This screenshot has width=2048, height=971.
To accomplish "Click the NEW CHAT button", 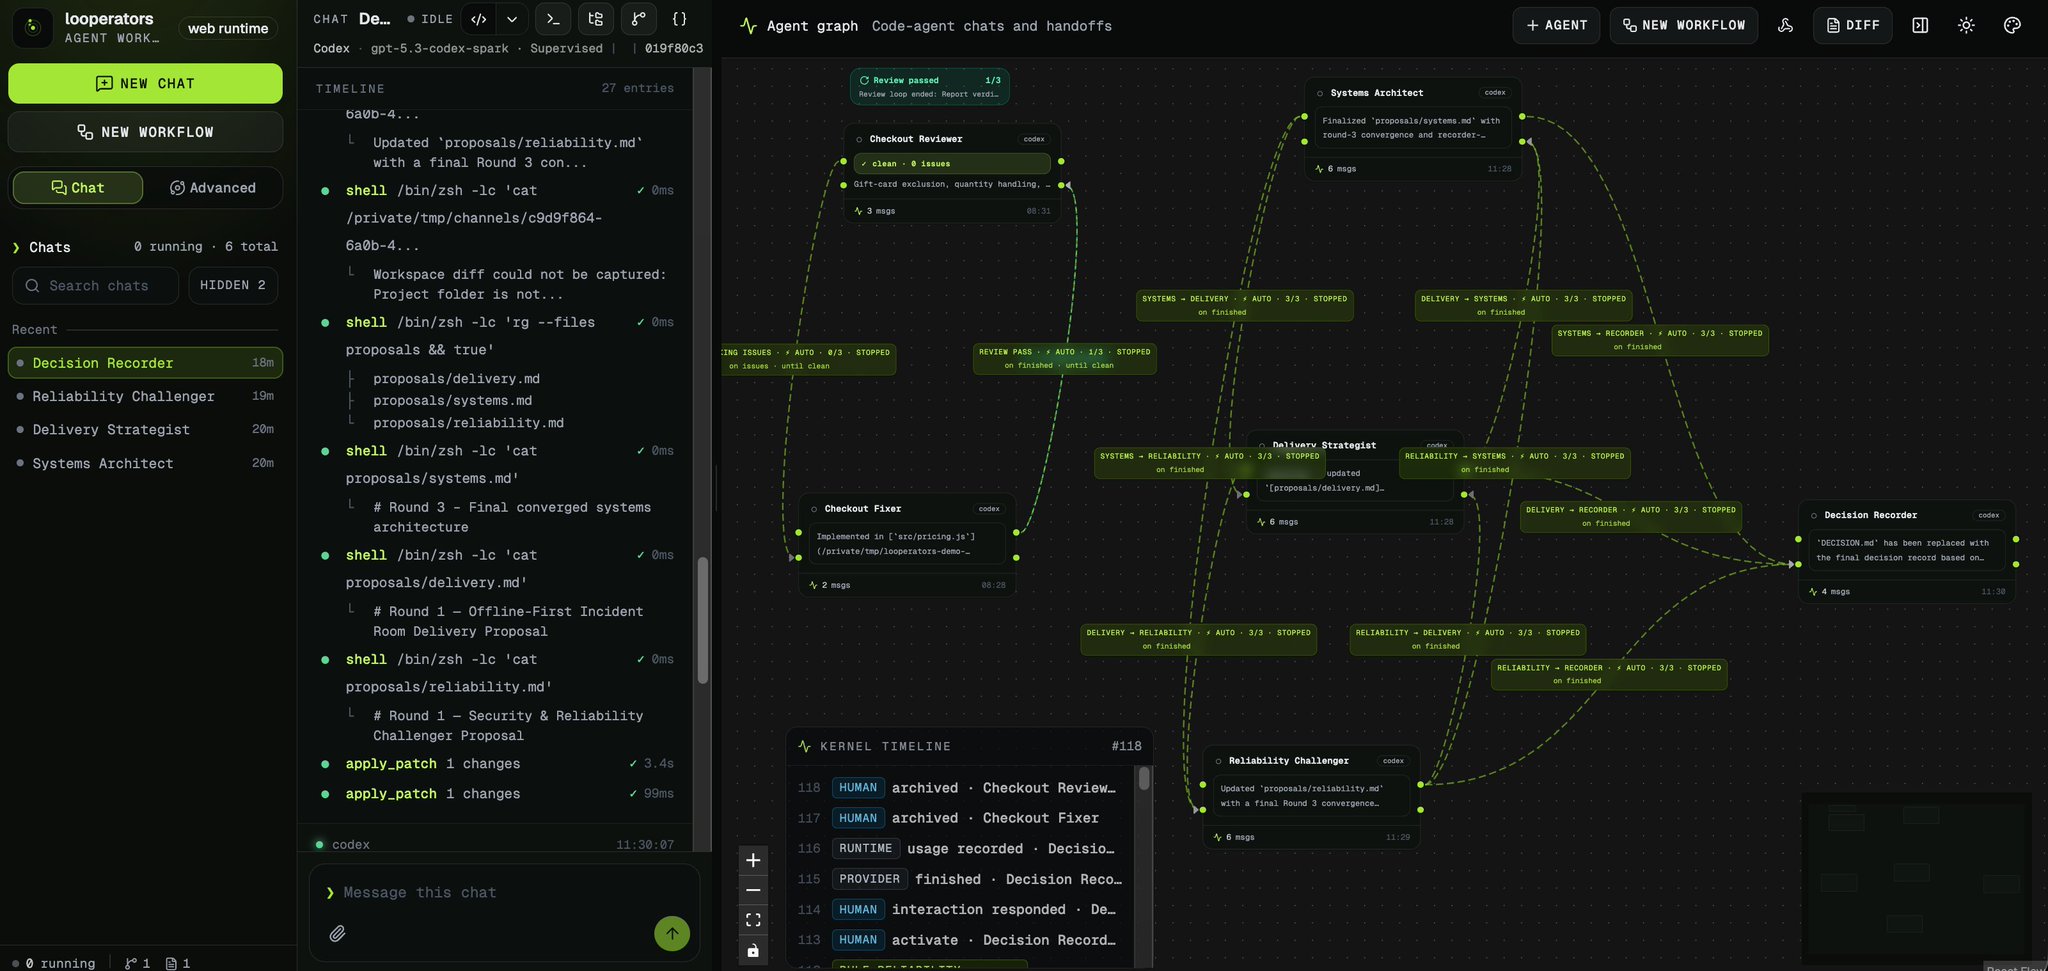I will pos(145,84).
